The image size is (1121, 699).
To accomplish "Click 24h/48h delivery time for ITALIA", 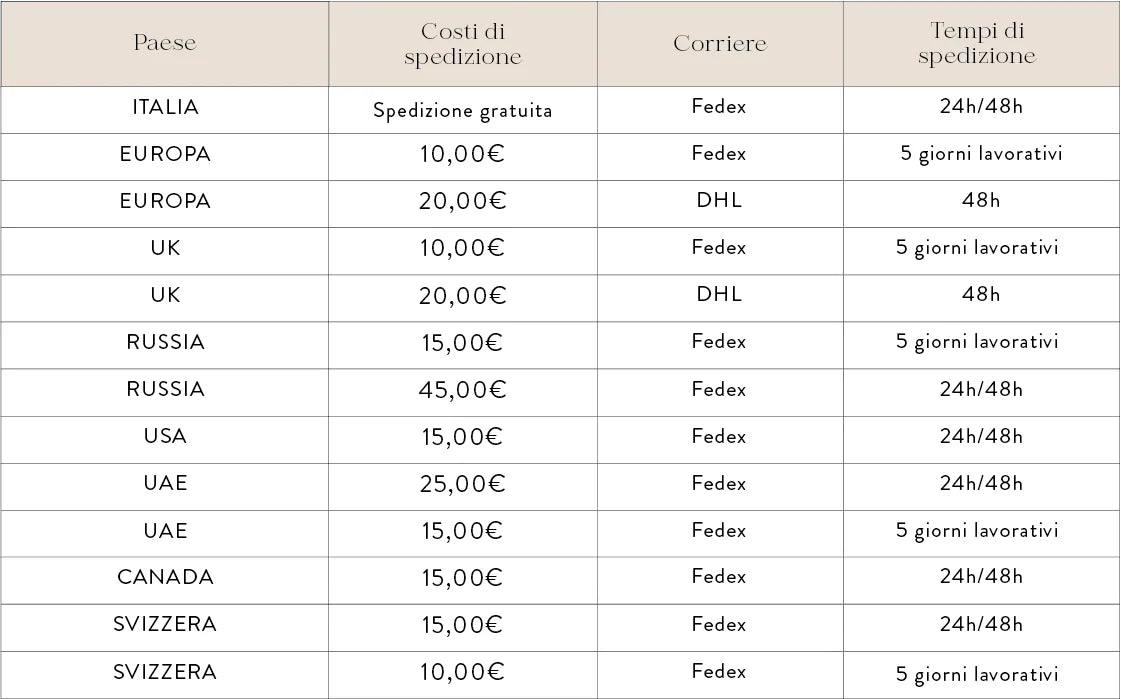I will (981, 107).
